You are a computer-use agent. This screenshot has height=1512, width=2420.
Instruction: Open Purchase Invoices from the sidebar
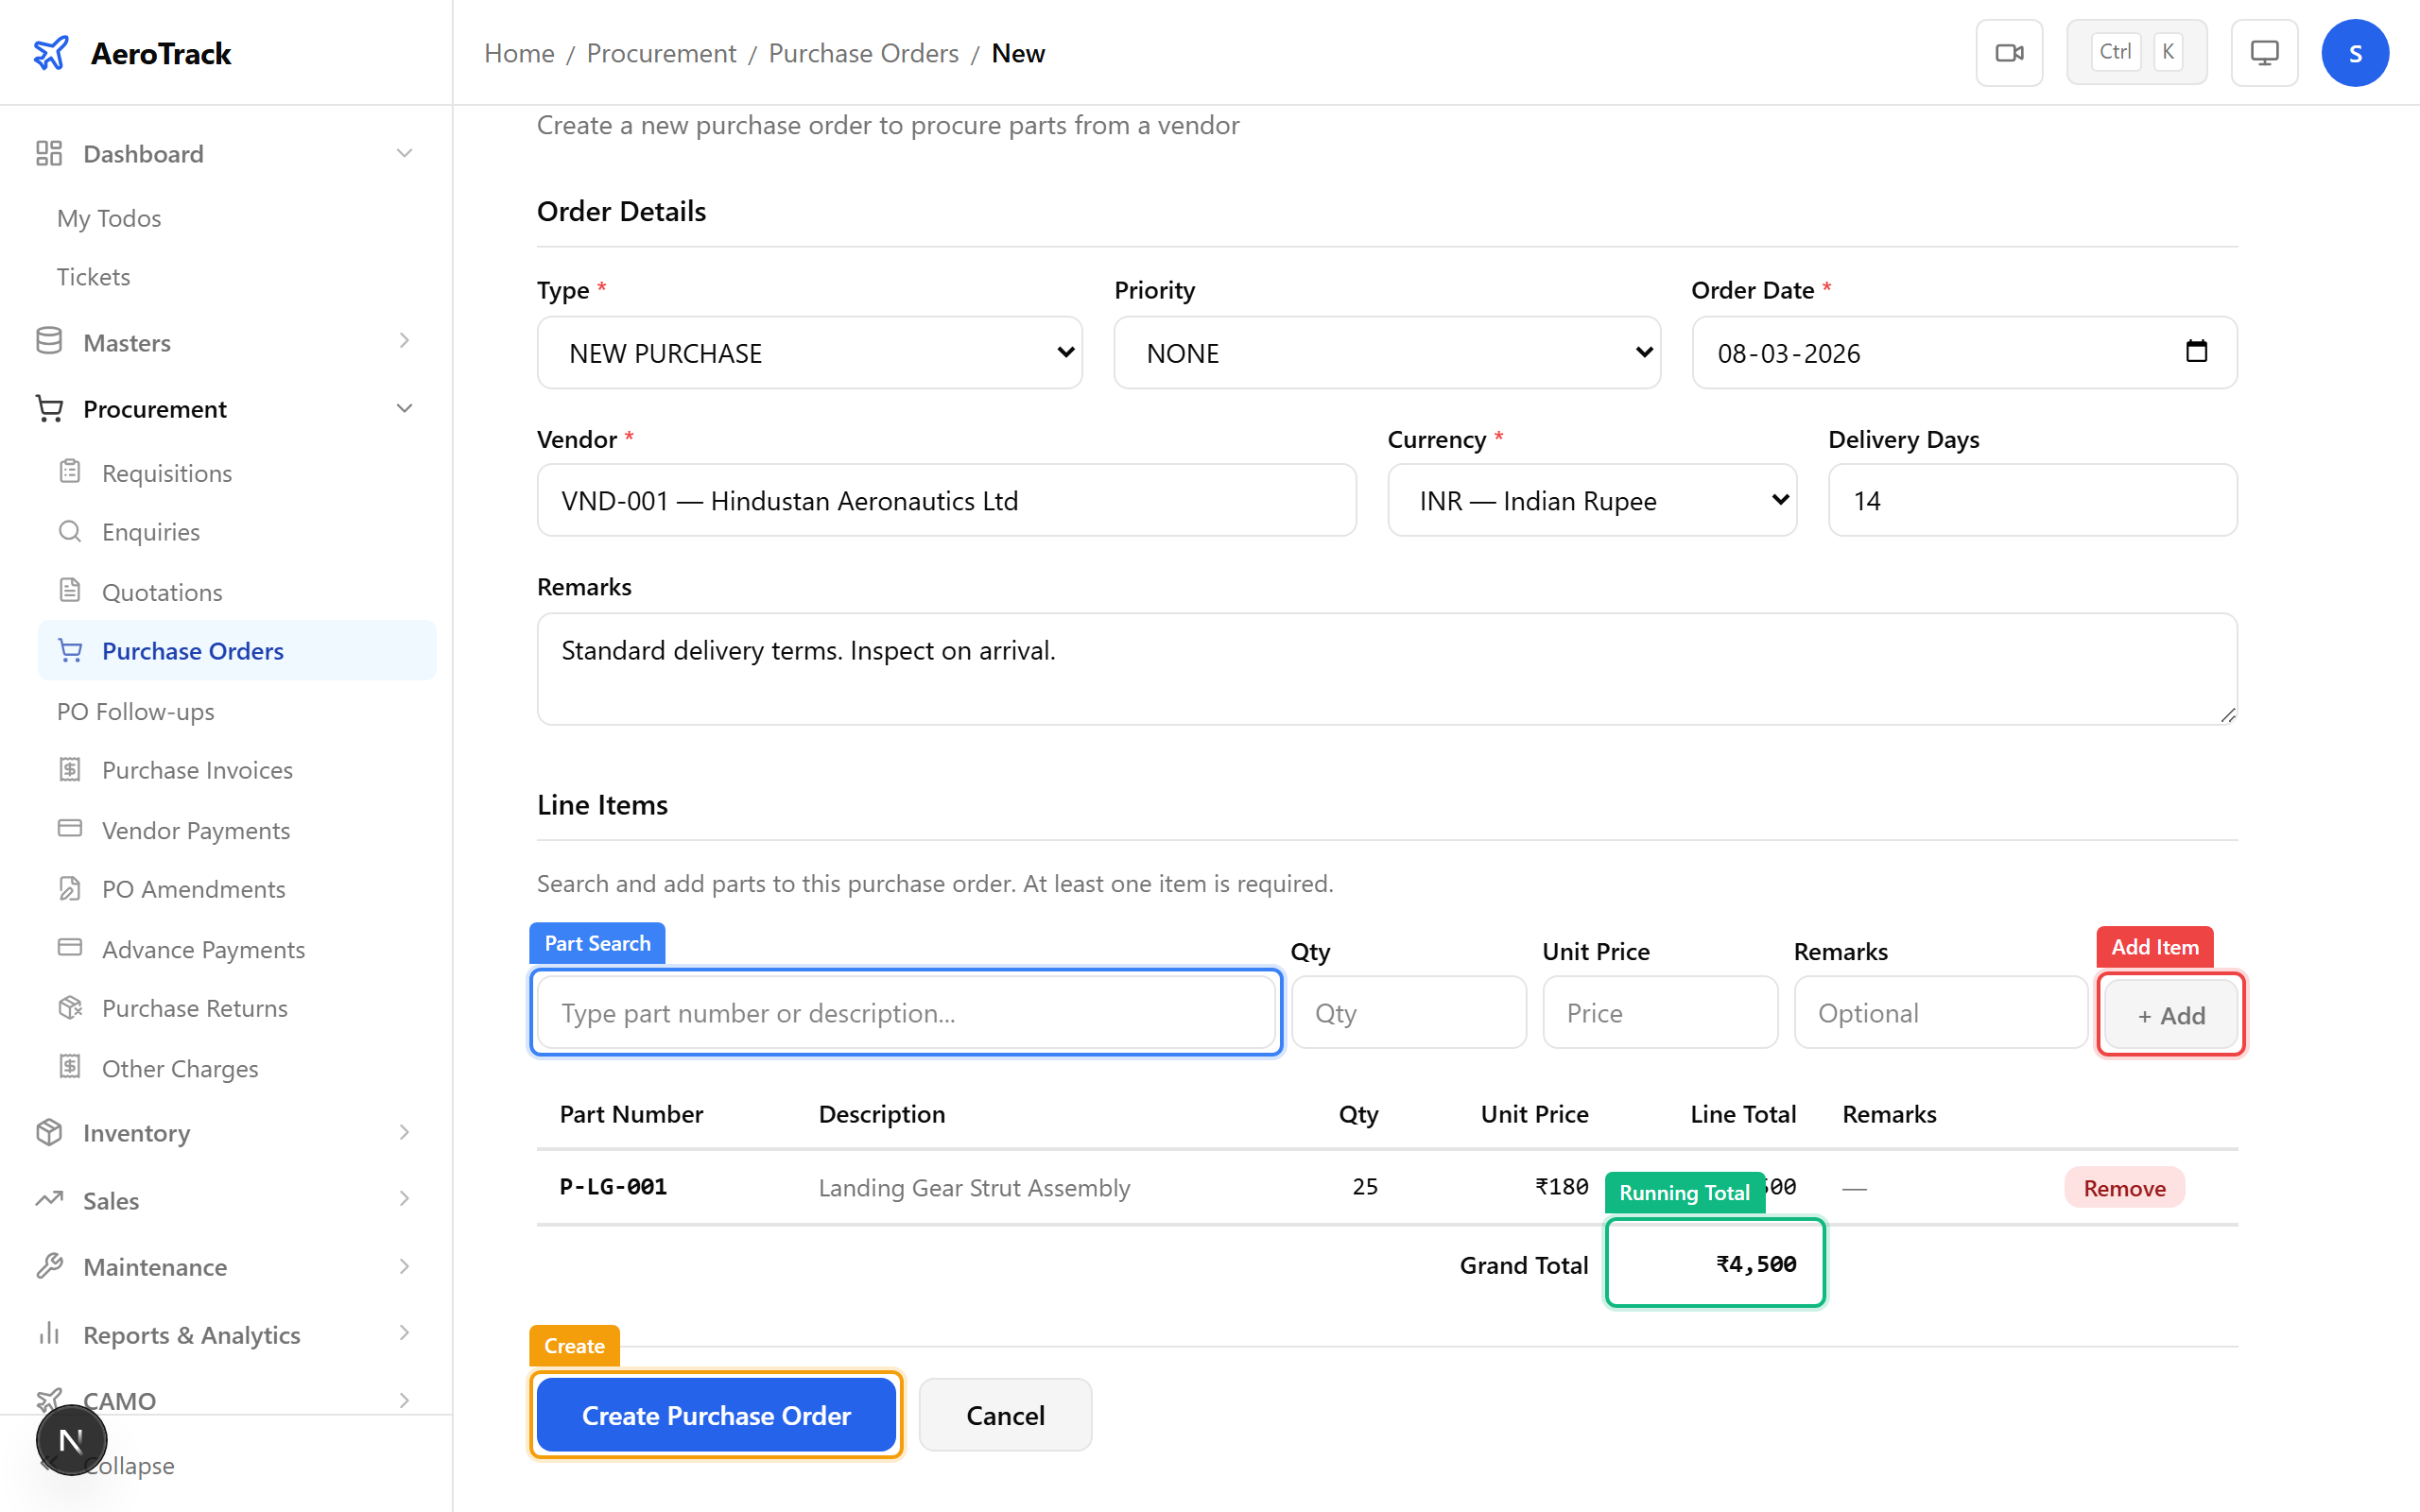[x=196, y=770]
